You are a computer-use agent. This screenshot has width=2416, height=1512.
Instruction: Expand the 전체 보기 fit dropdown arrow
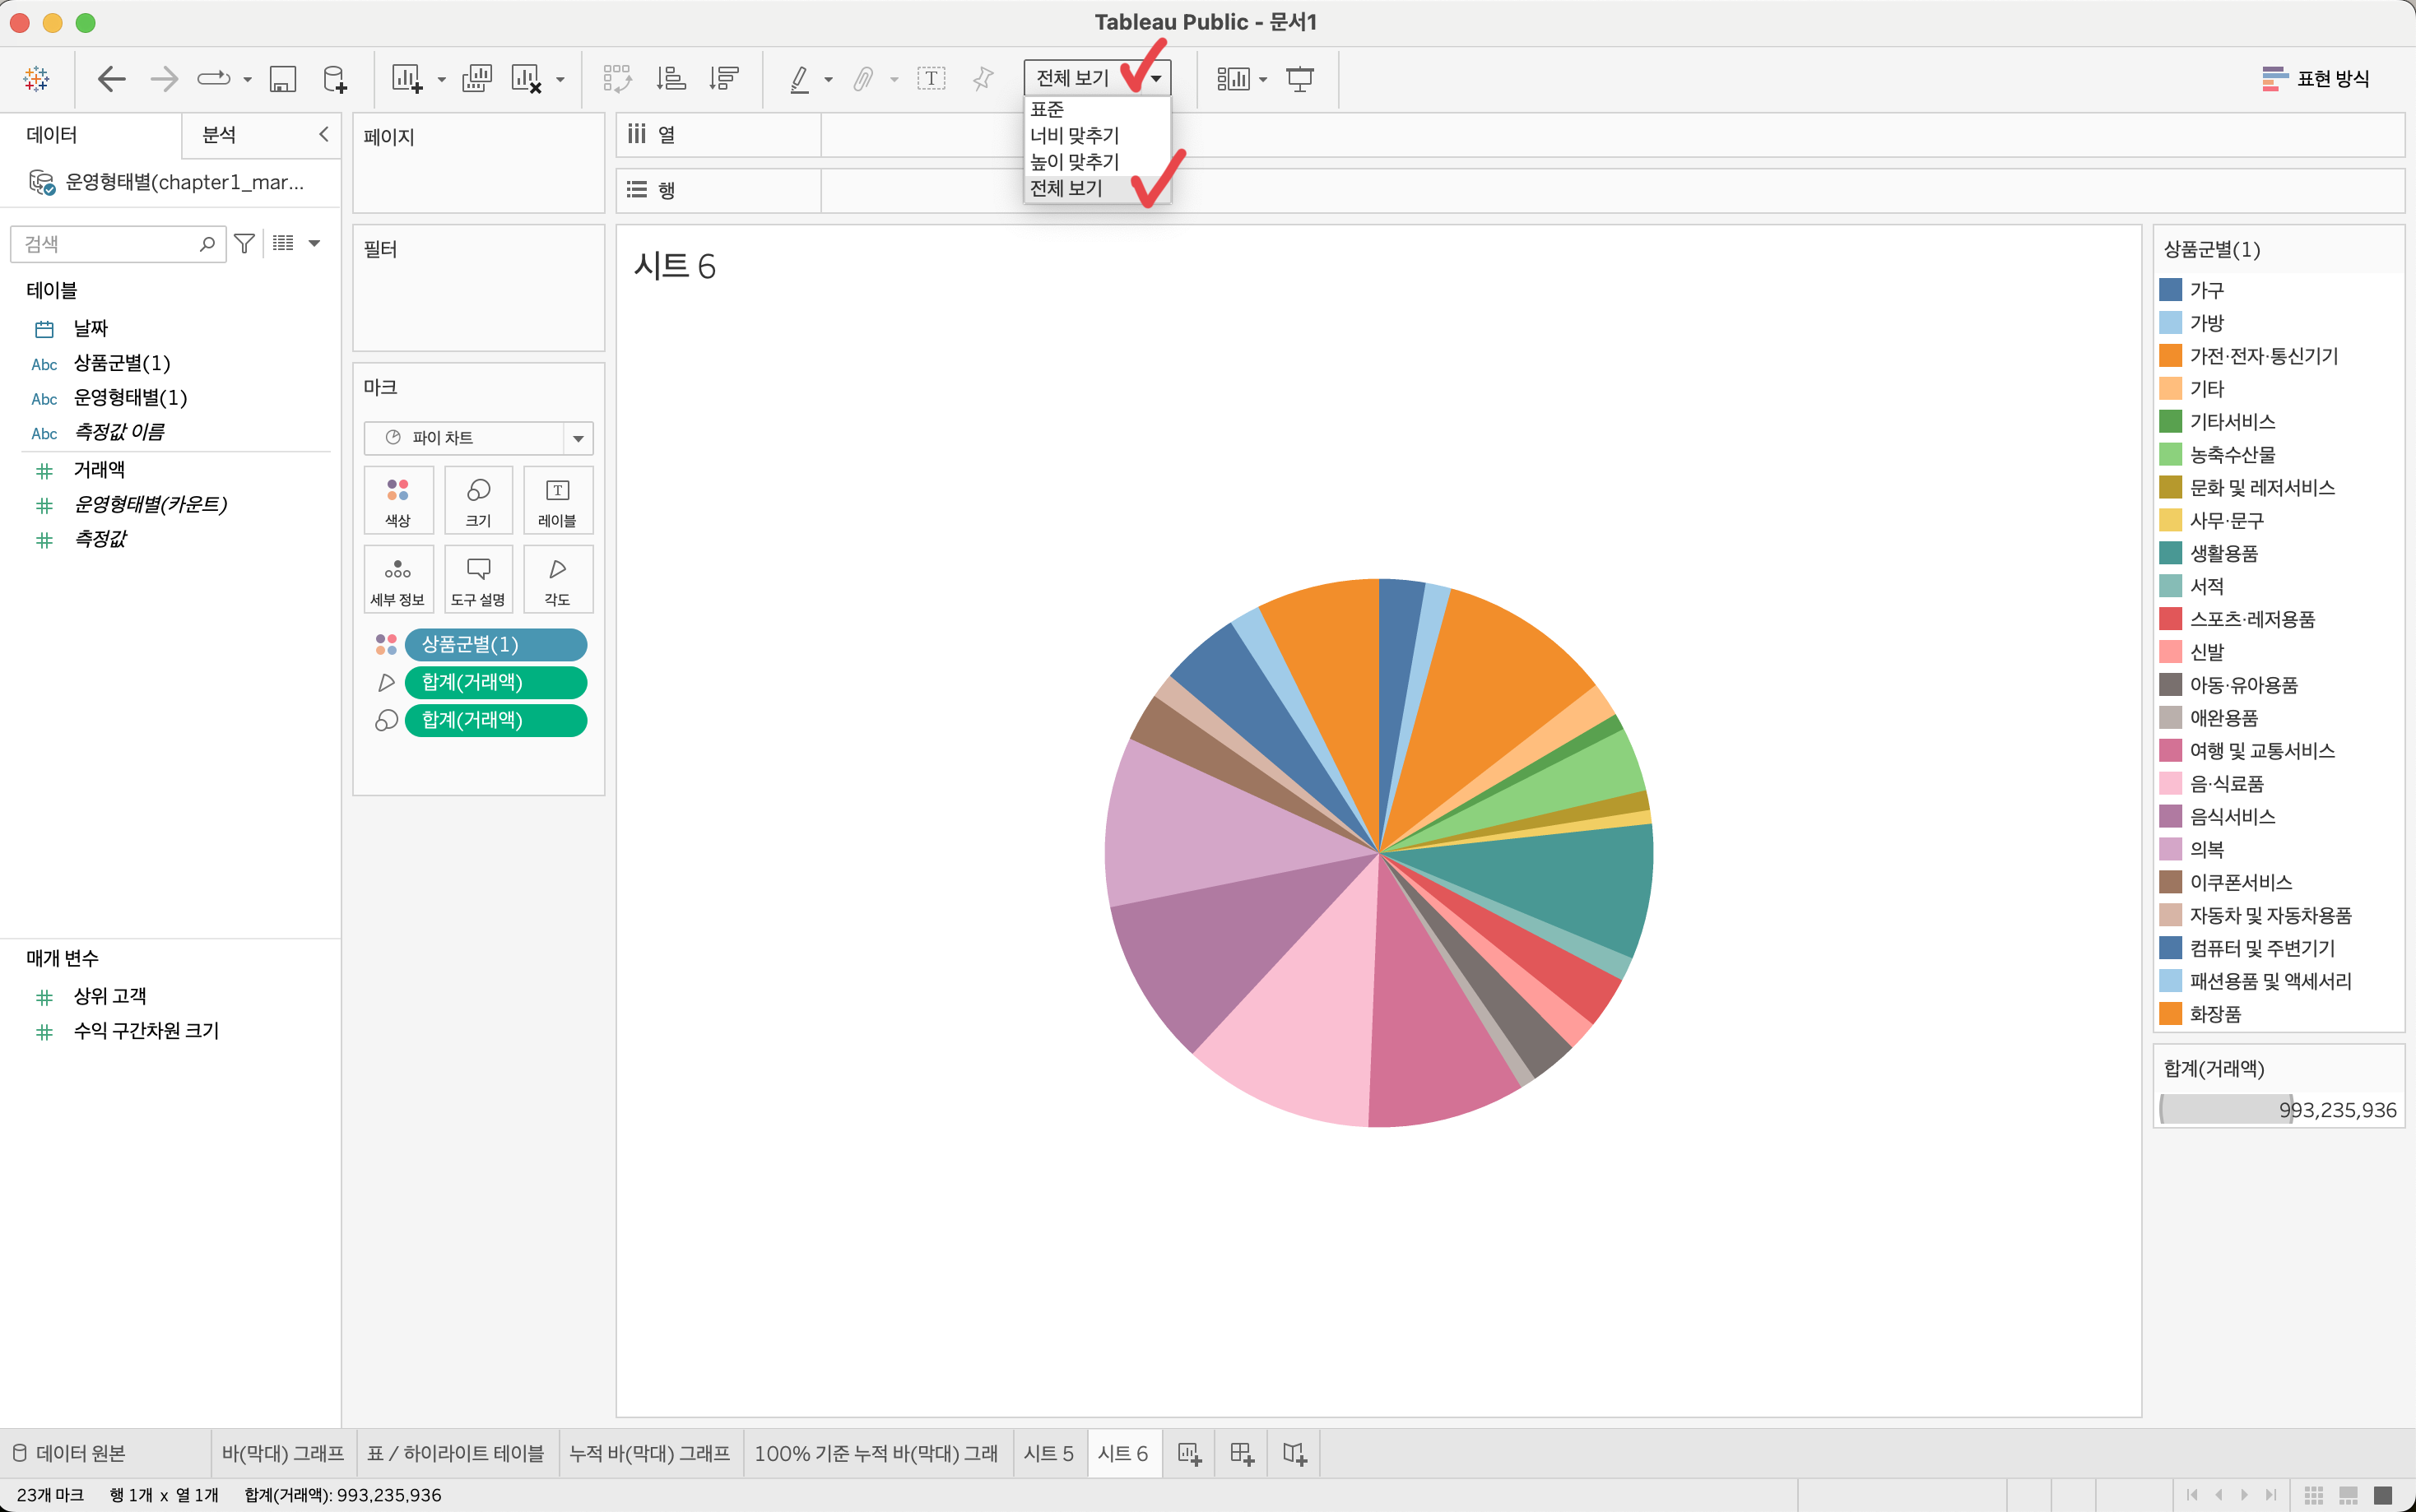click(1156, 78)
